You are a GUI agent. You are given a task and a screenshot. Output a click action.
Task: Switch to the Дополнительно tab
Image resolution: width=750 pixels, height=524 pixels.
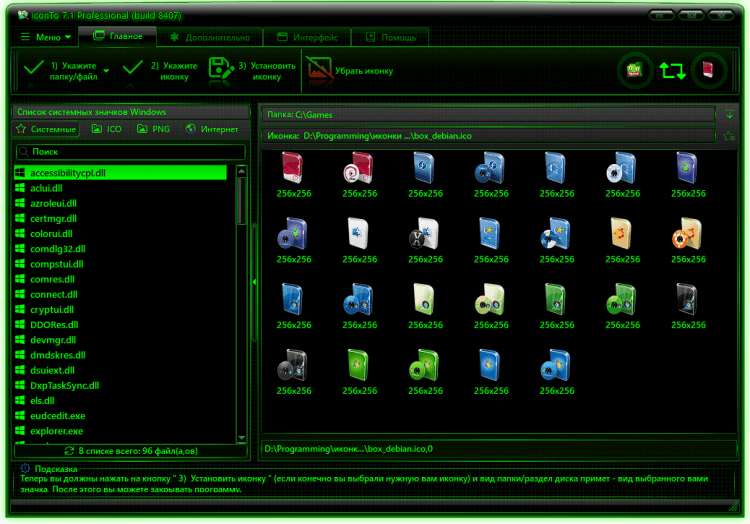(x=210, y=37)
